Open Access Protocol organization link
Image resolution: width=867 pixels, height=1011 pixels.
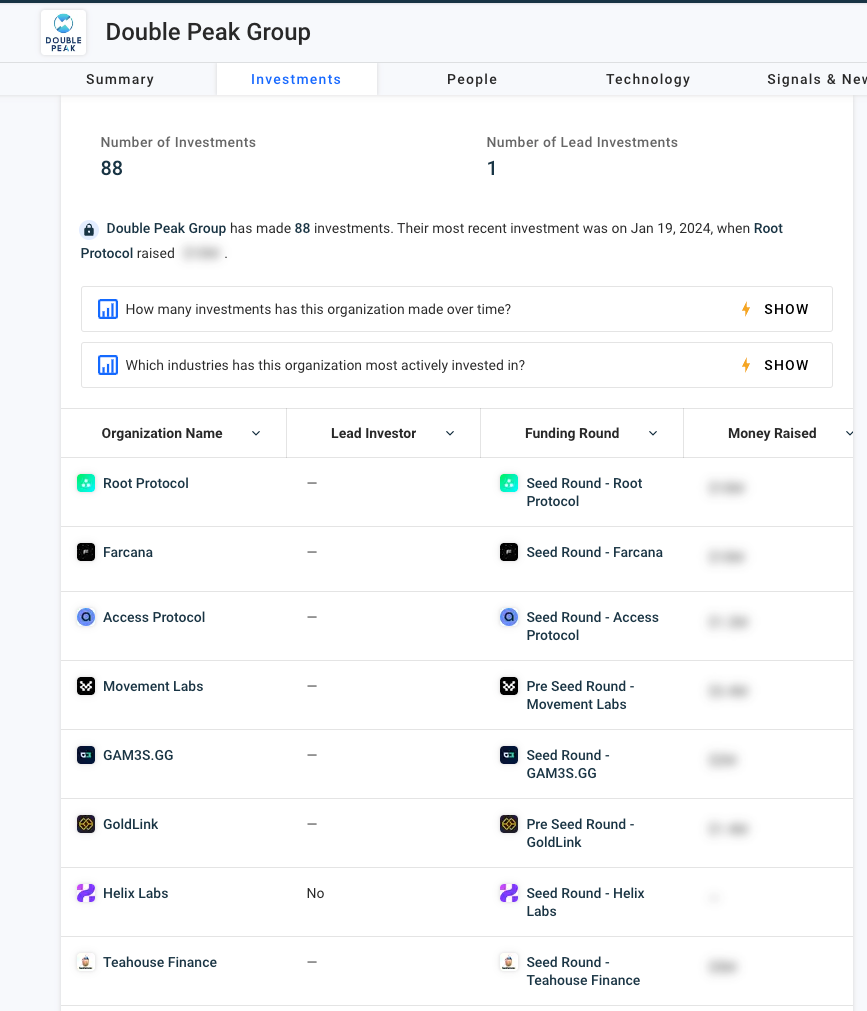[x=154, y=618]
